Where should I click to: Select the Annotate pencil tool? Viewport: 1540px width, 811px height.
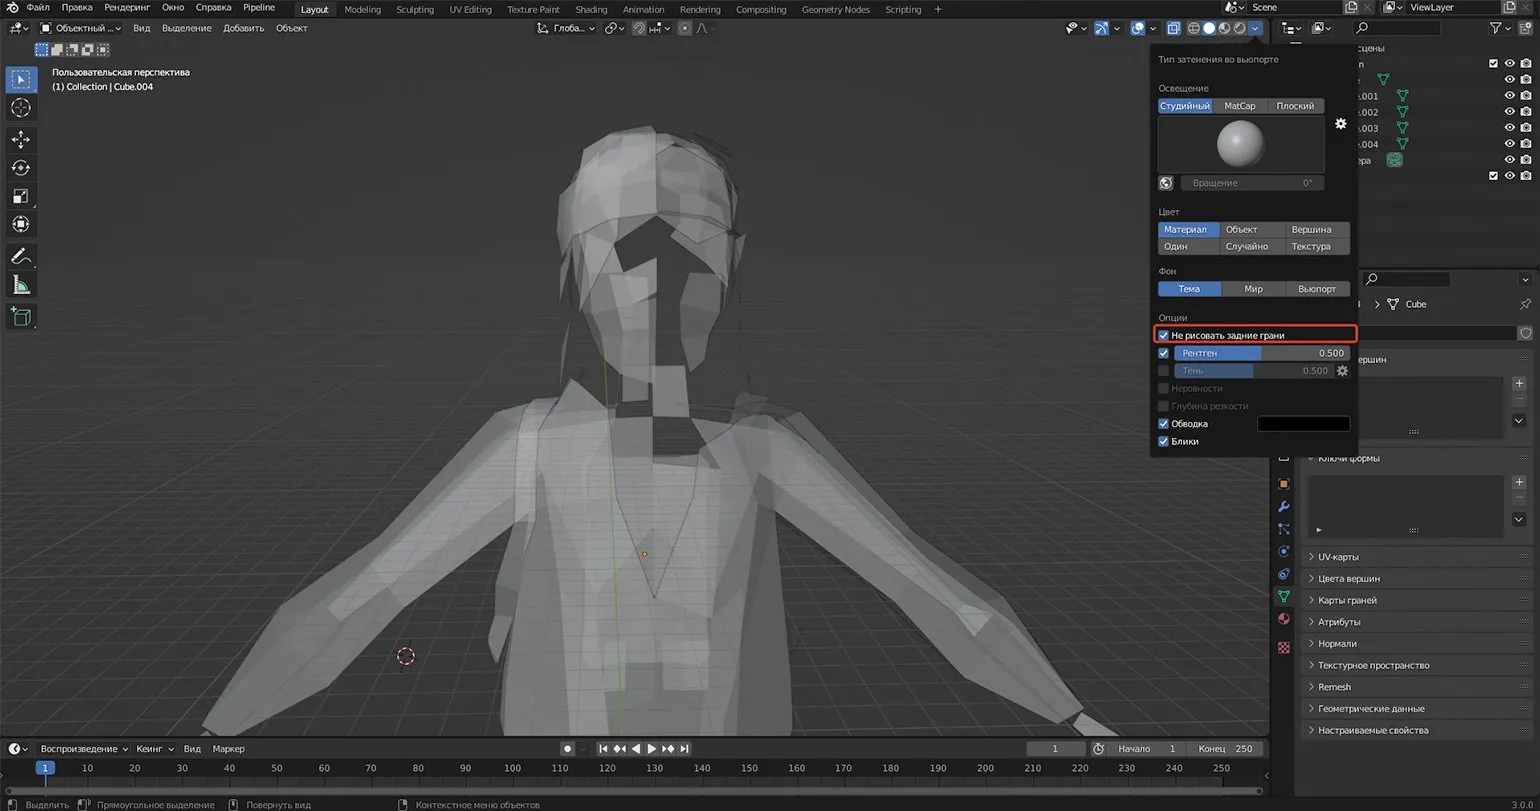click(20, 257)
